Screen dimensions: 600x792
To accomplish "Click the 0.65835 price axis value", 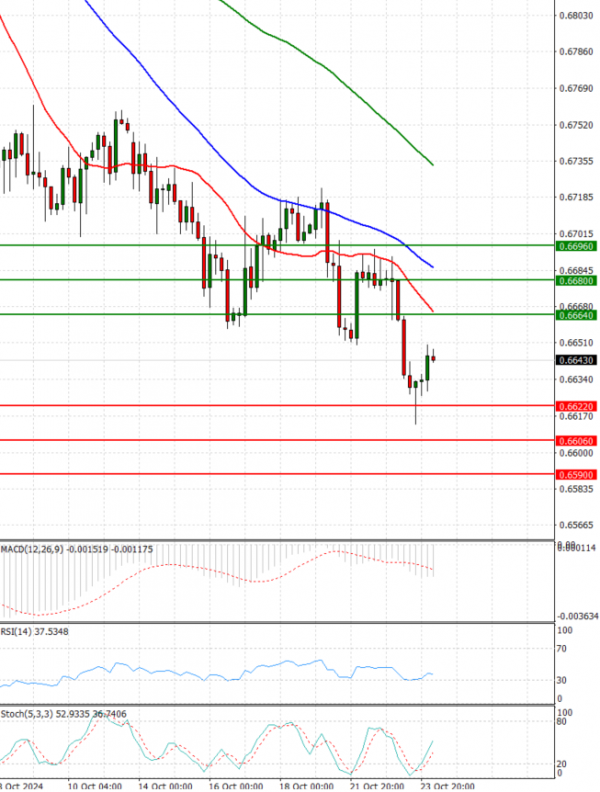I will click(x=577, y=489).
